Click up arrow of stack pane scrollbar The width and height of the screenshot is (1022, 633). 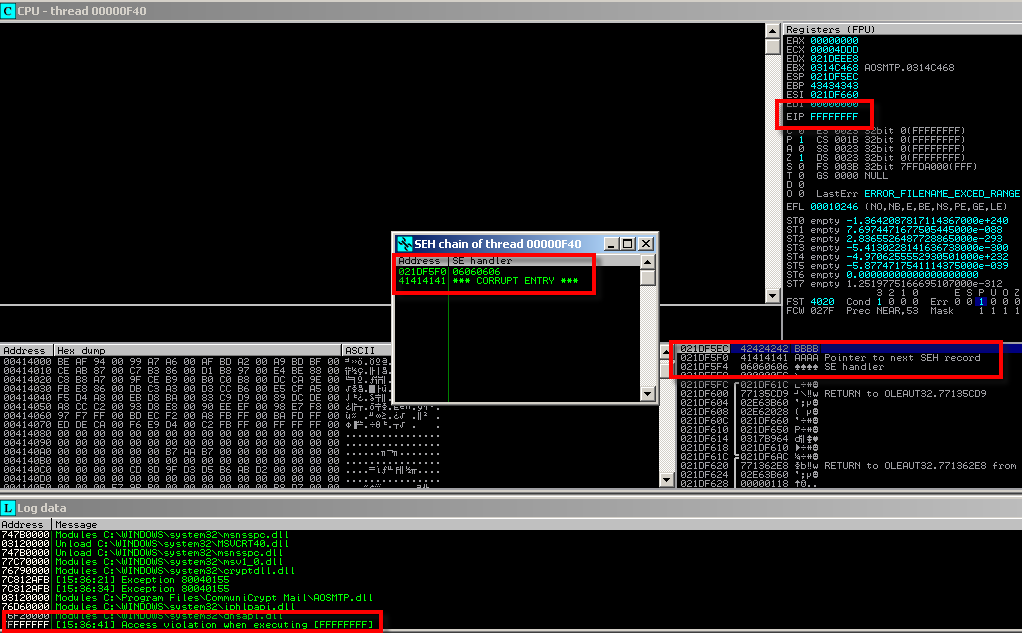tap(668, 349)
